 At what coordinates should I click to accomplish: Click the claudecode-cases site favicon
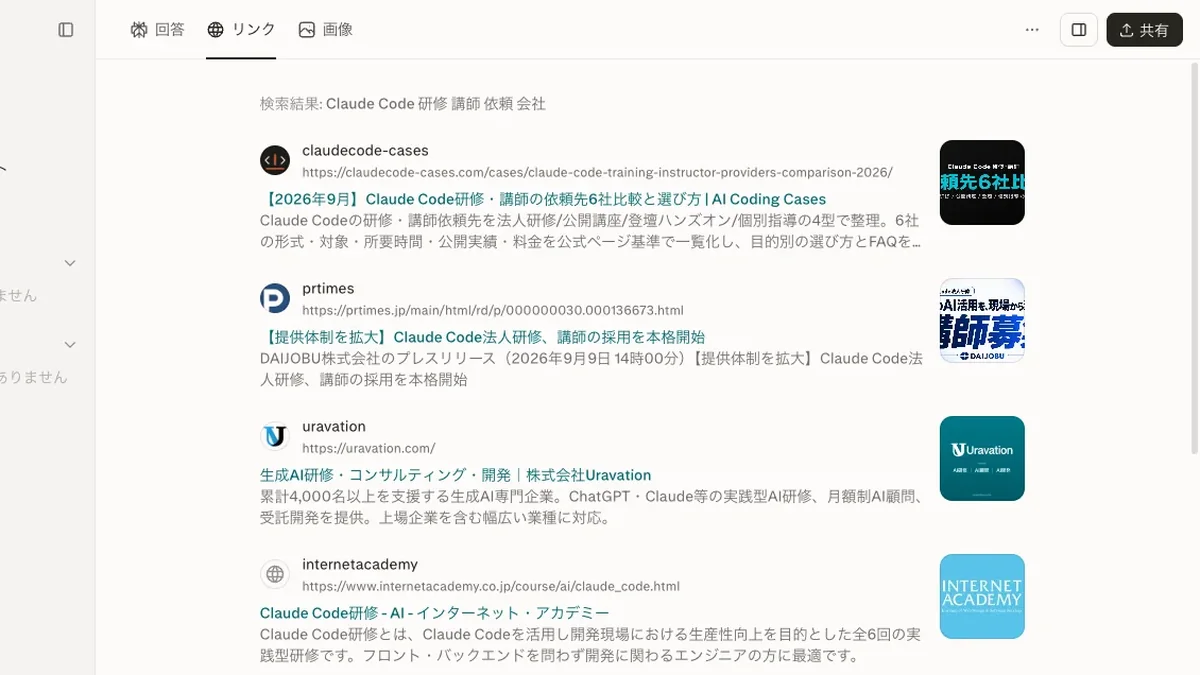point(275,160)
